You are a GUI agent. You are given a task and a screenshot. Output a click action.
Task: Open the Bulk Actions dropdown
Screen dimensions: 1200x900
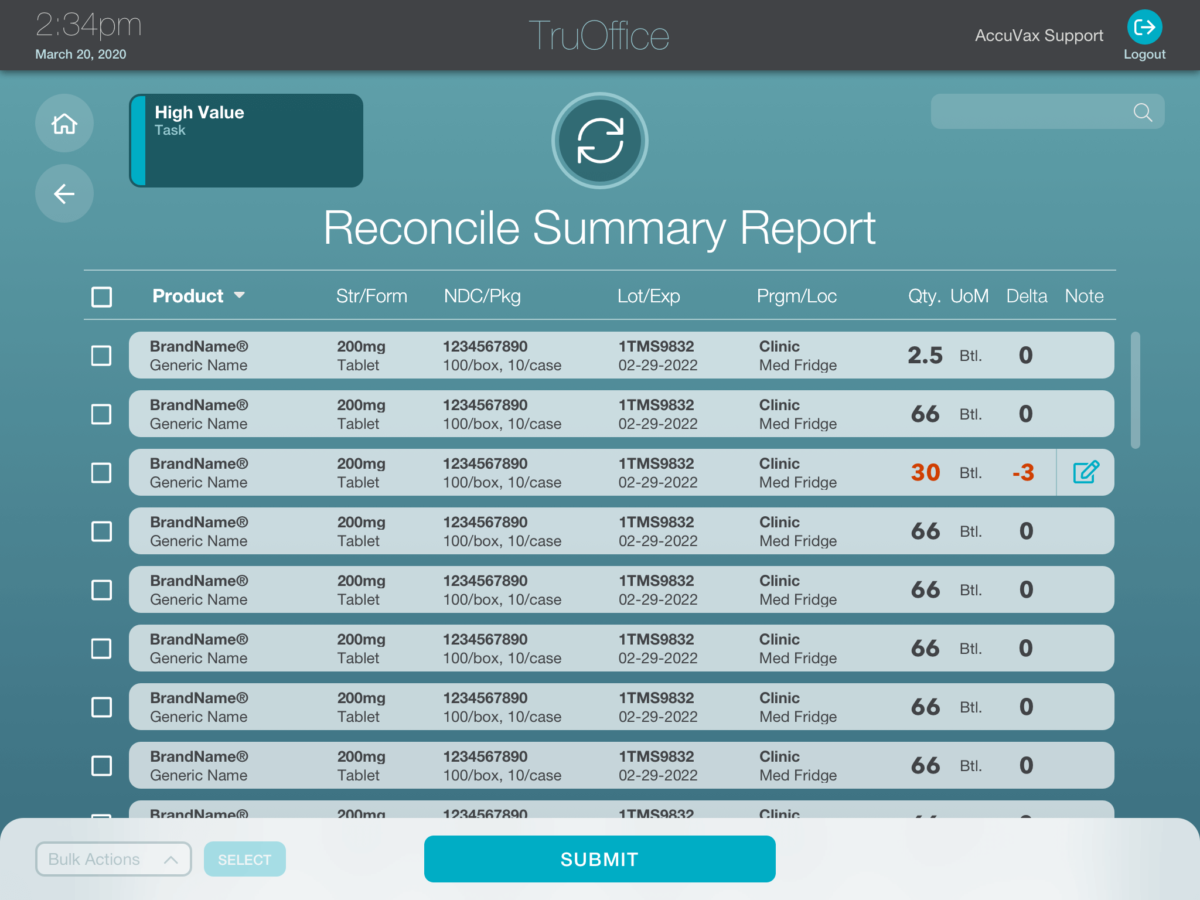click(113, 859)
